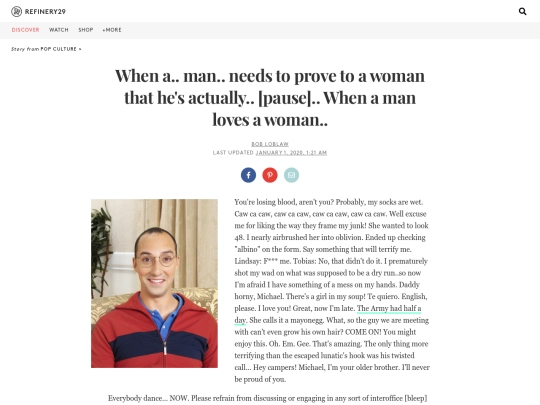Click the article photo of smiling man
Image resolution: width=540 pixels, height=405 pixels.
(x=154, y=283)
